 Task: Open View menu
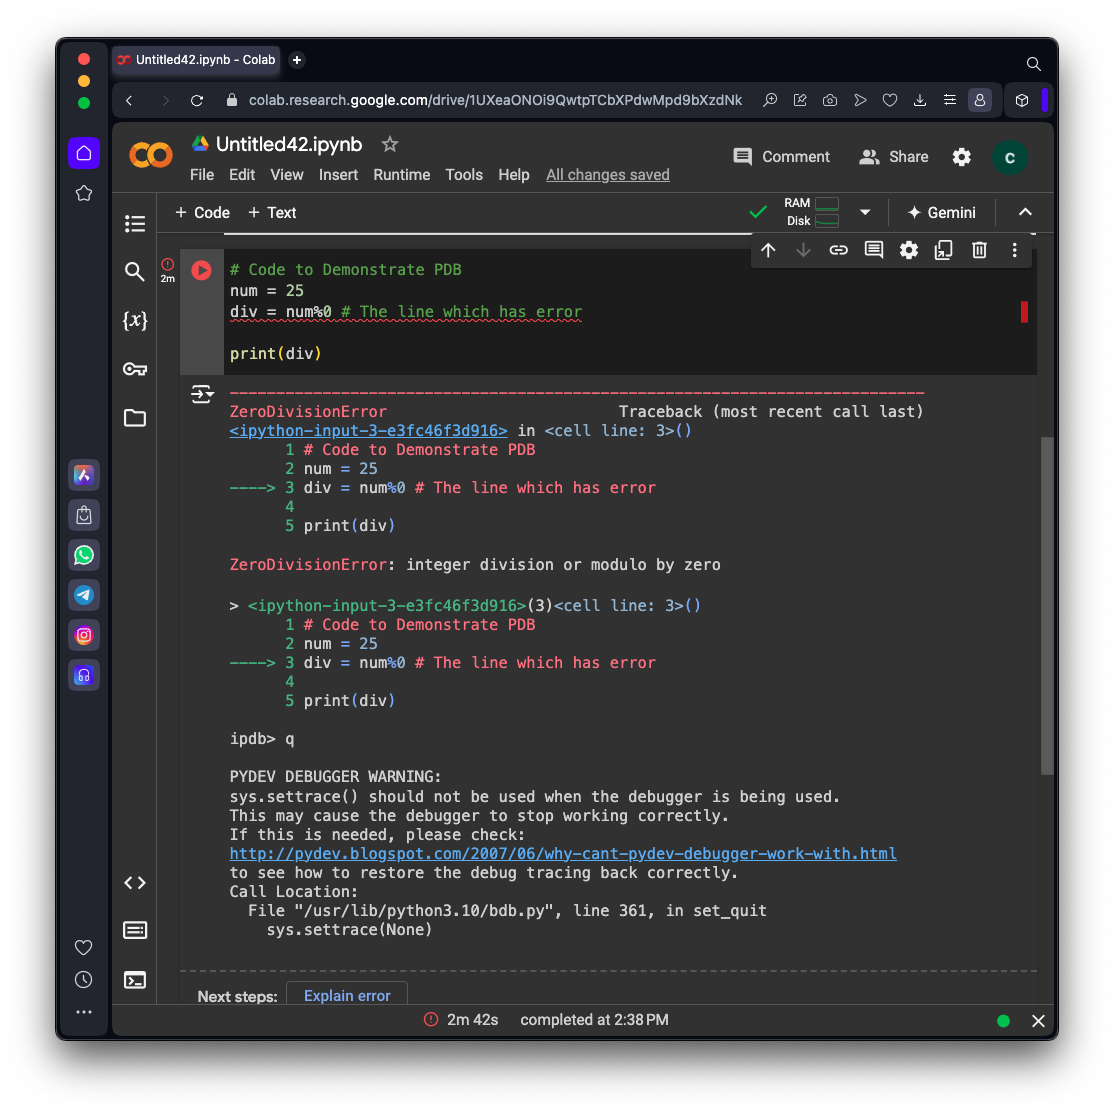pyautogui.click(x=286, y=175)
